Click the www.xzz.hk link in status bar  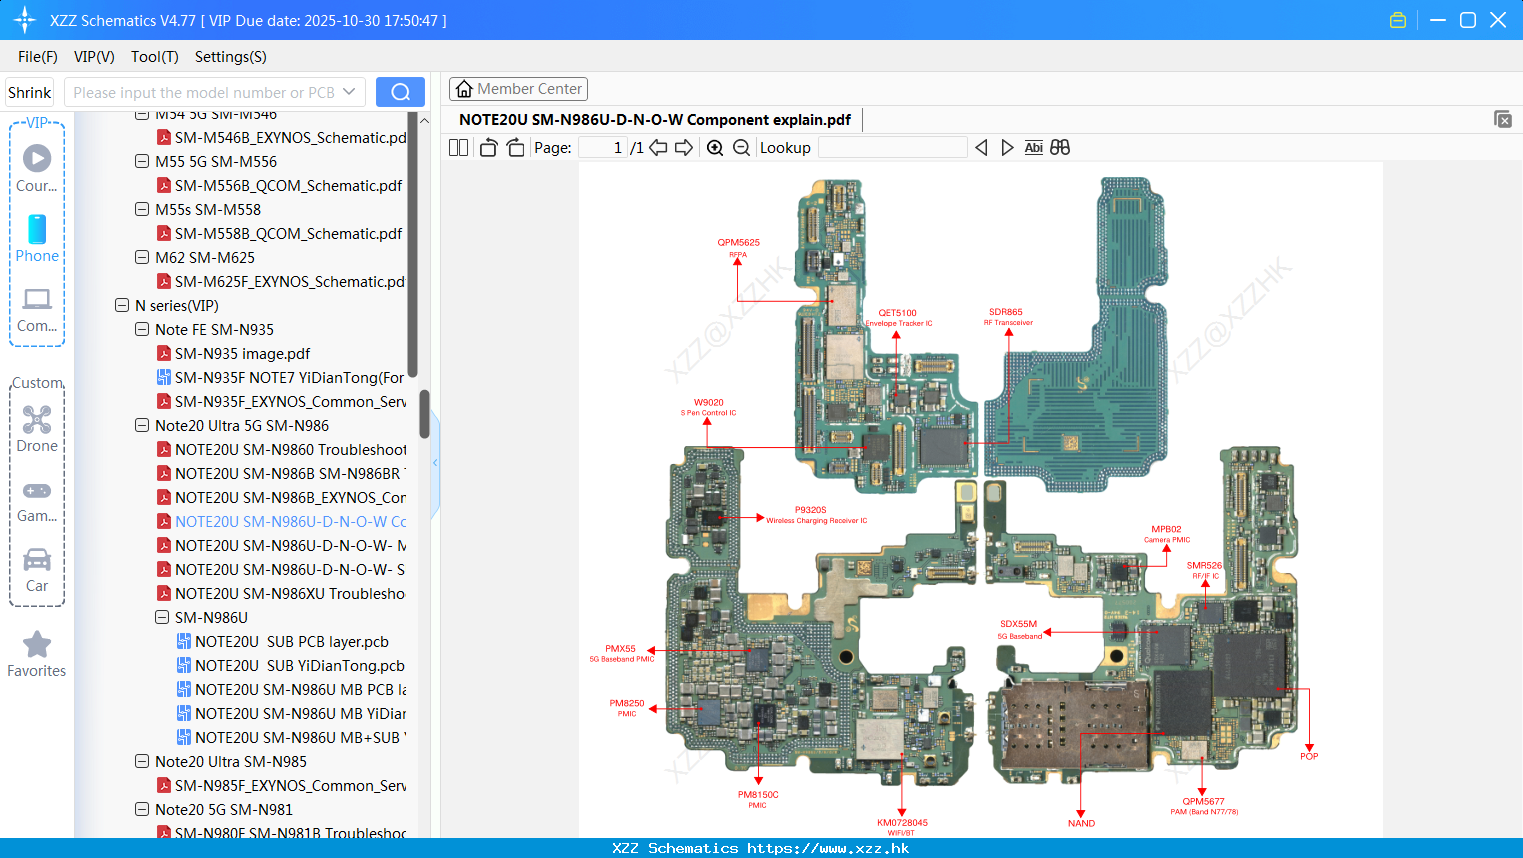point(828,848)
